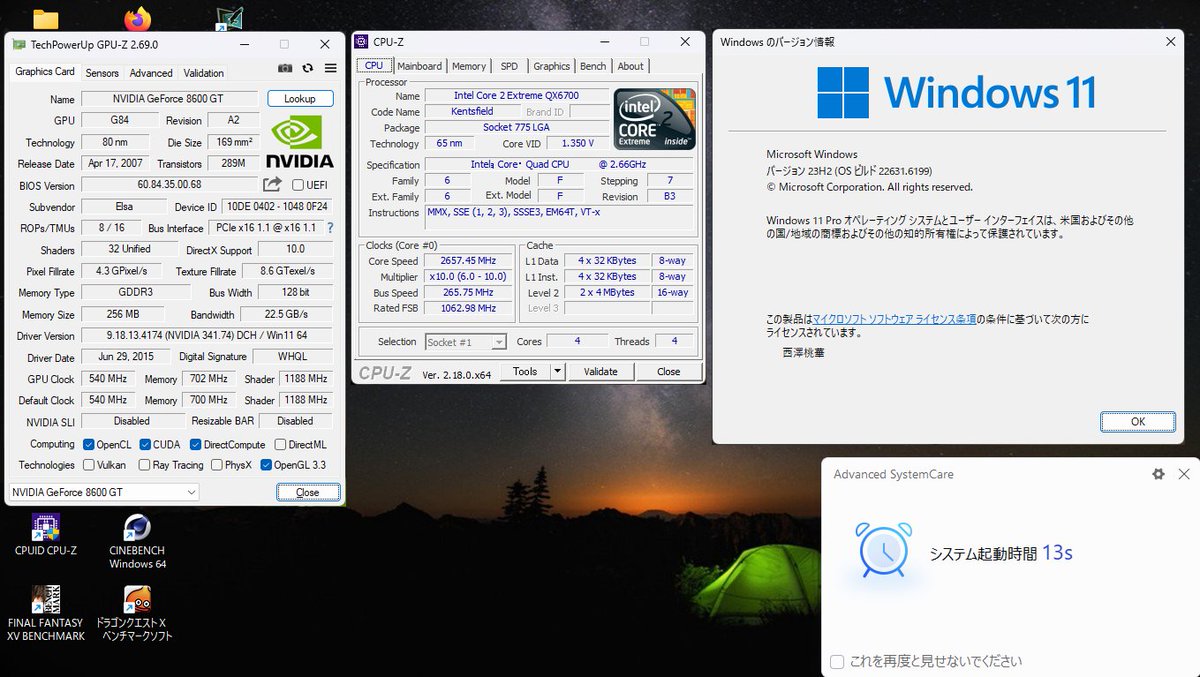Toggle the Ray Tracing checkbox
The width and height of the screenshot is (1200, 677).
pyautogui.click(x=145, y=465)
